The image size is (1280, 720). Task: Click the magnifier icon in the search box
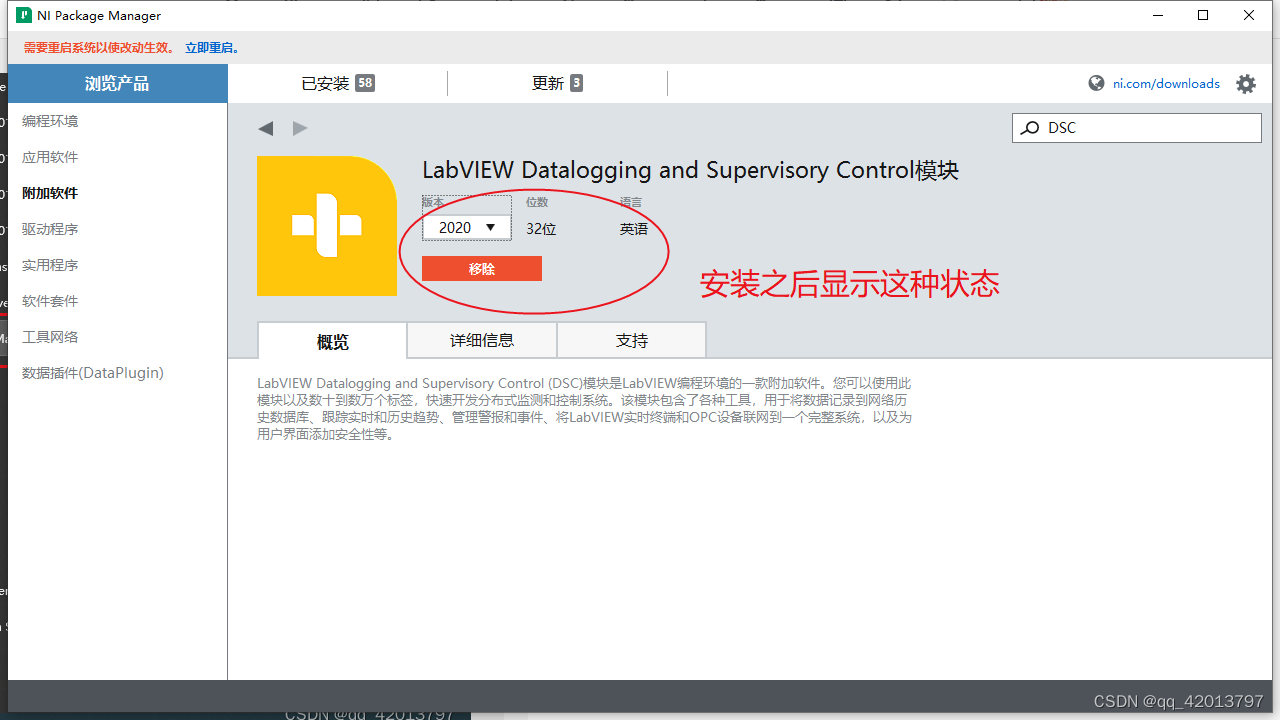click(1030, 128)
